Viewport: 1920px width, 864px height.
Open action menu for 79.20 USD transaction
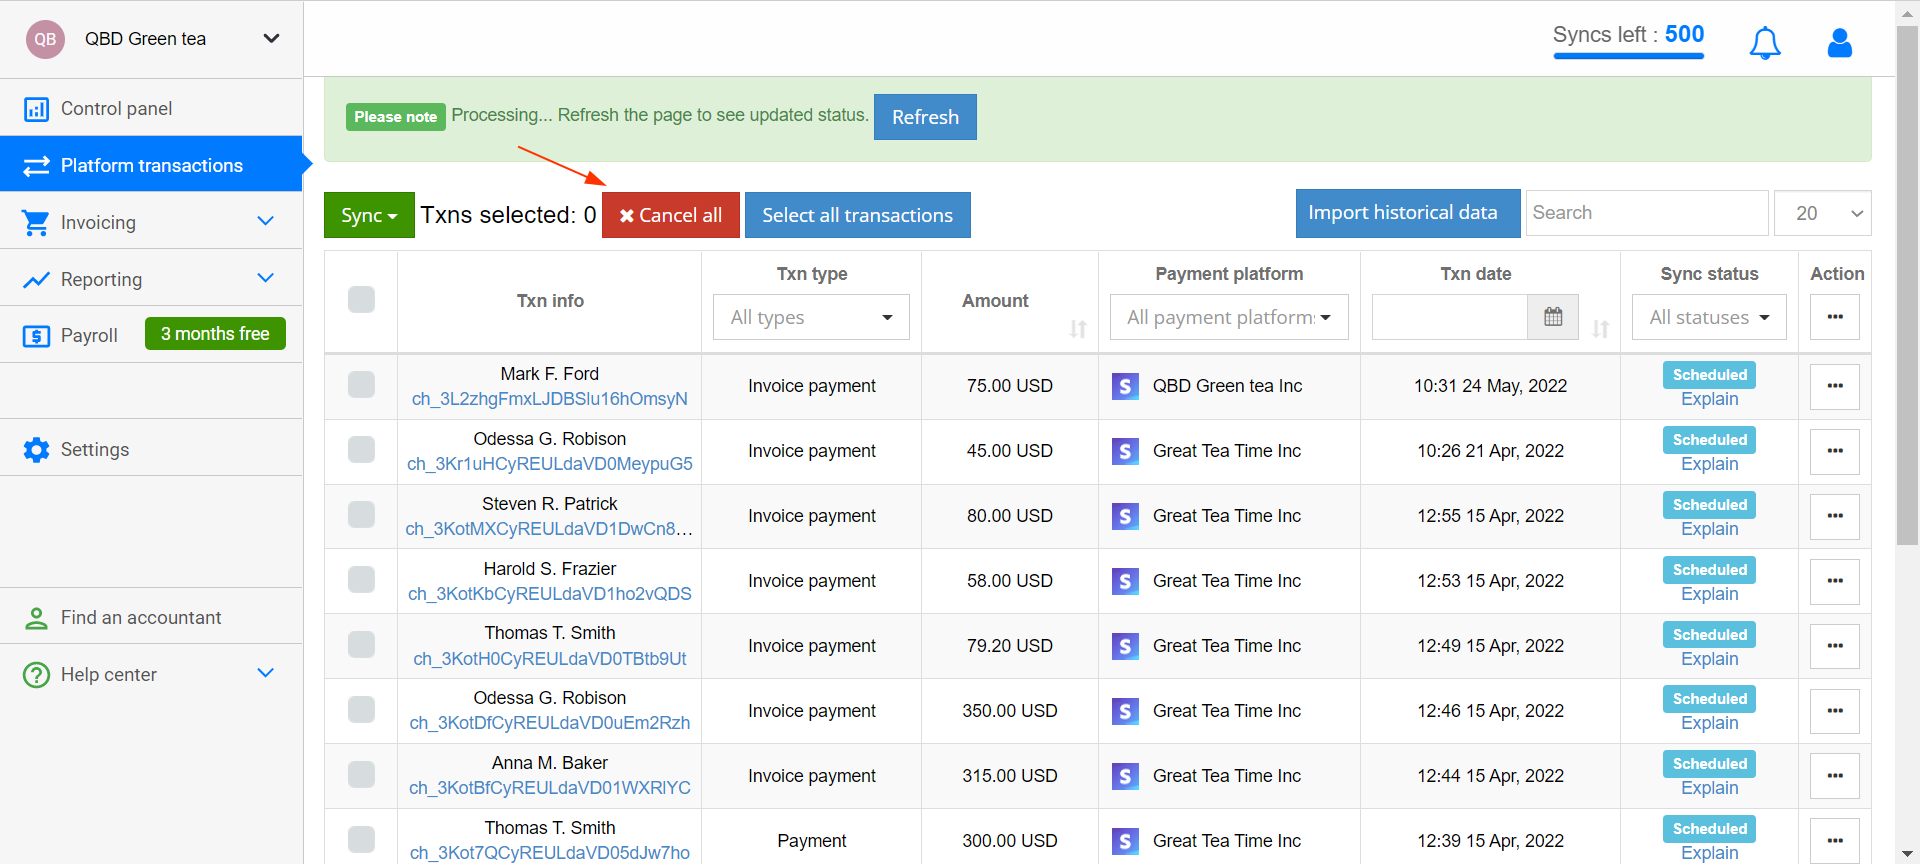[1835, 646]
